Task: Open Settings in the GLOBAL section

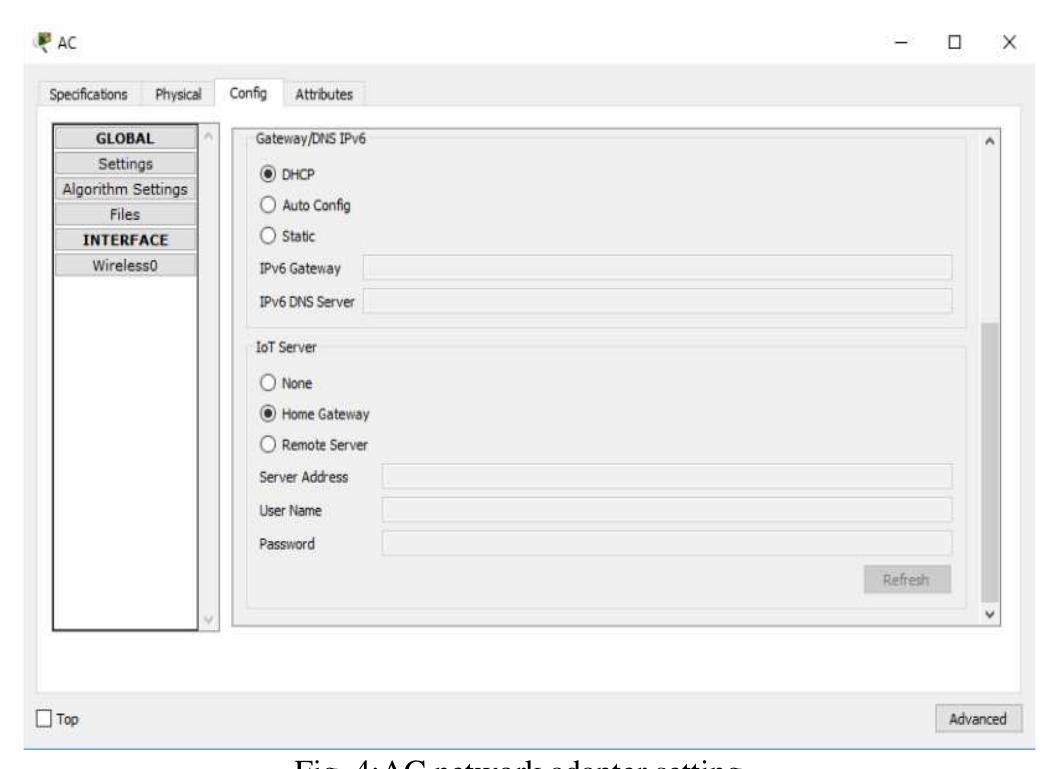Action: pos(125,162)
